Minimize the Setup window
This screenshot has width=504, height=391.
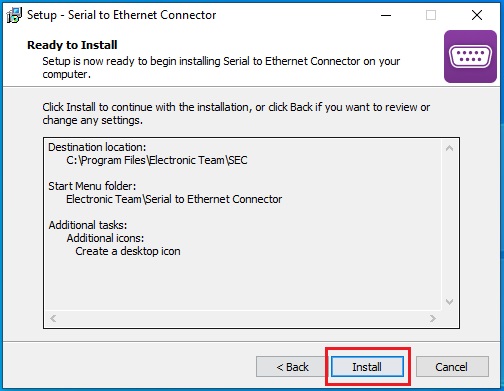[386, 15]
